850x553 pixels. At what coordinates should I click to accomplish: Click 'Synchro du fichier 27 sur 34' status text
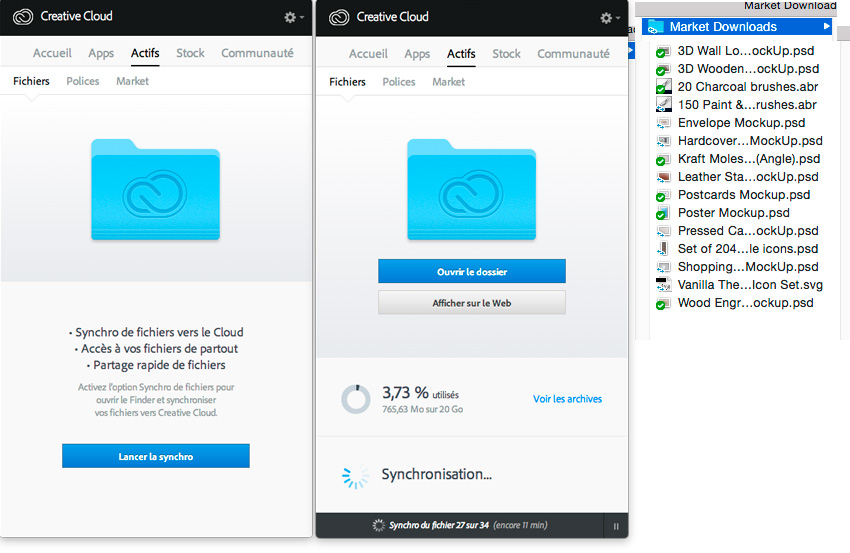pyautogui.click(x=439, y=525)
